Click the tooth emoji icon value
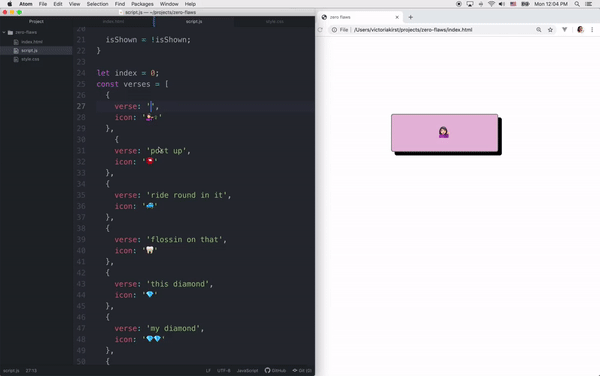The height and width of the screenshot is (376, 600). (150, 251)
